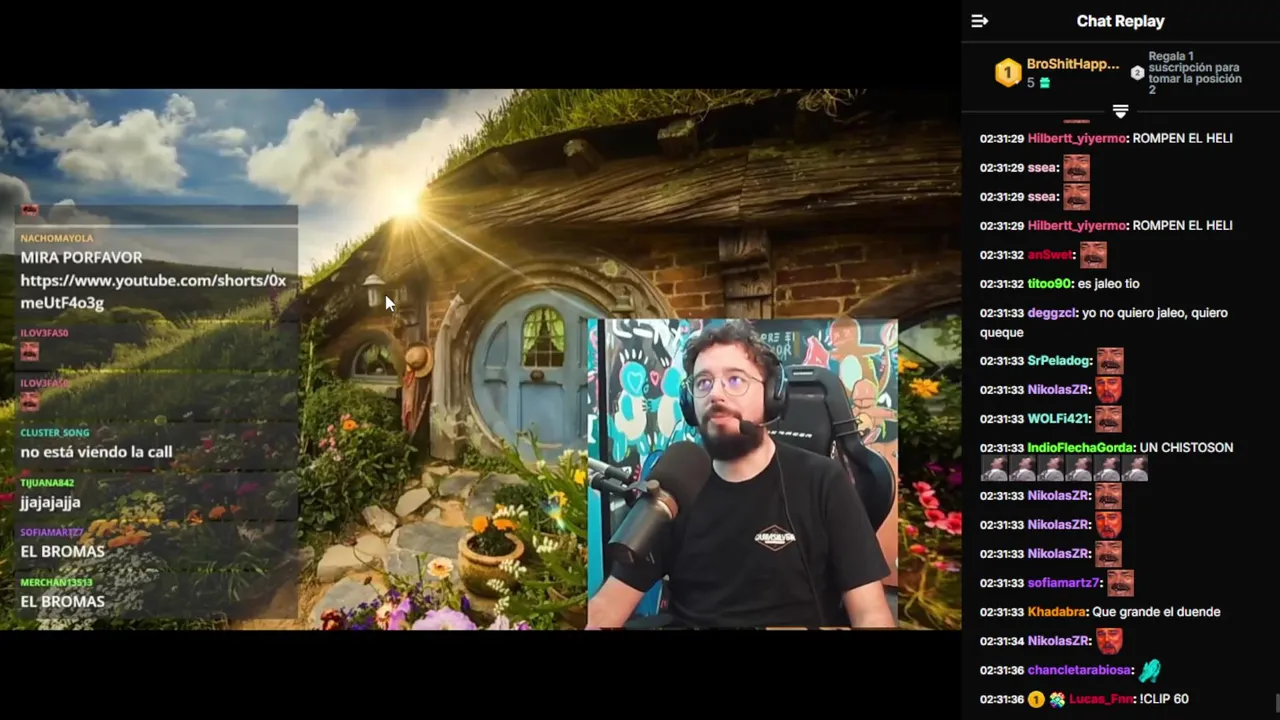Image resolution: width=1280 pixels, height=720 pixels.
Task: Click TIJUANA842's 'jjajajajja' overlay message
Action: pyautogui.click(x=50, y=502)
